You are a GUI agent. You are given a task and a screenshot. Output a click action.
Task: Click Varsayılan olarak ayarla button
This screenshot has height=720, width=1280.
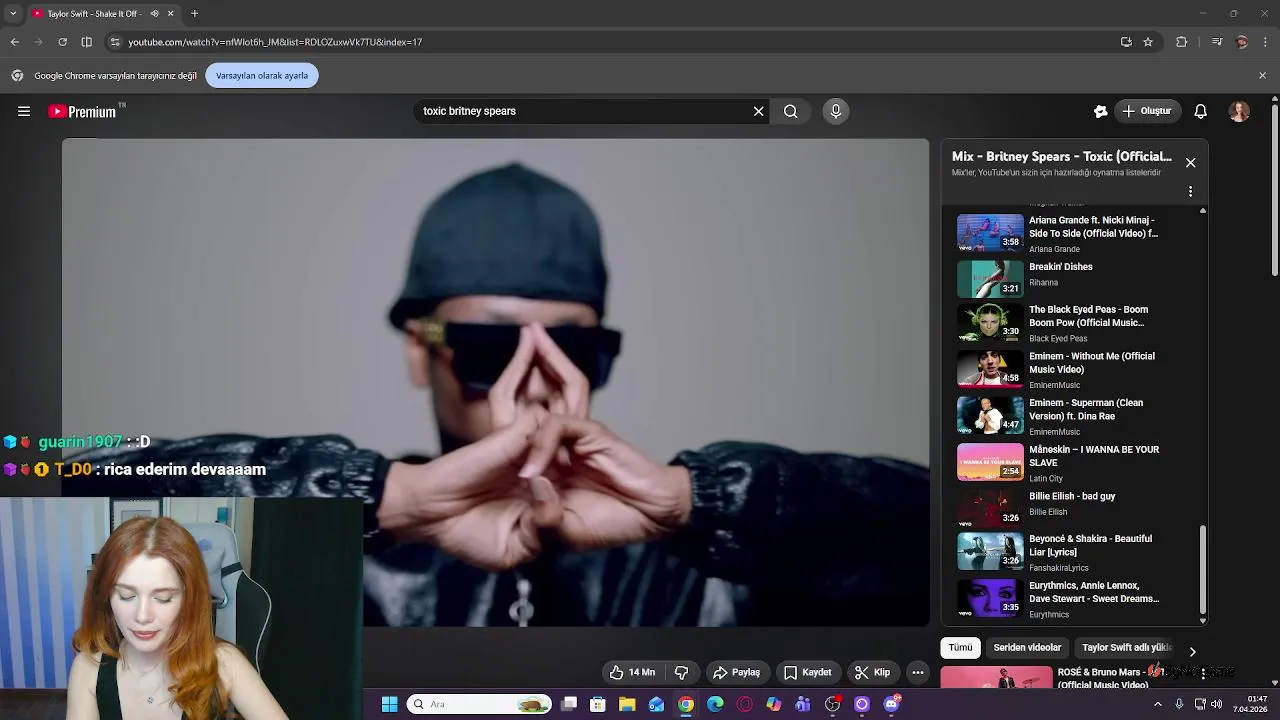click(x=262, y=75)
